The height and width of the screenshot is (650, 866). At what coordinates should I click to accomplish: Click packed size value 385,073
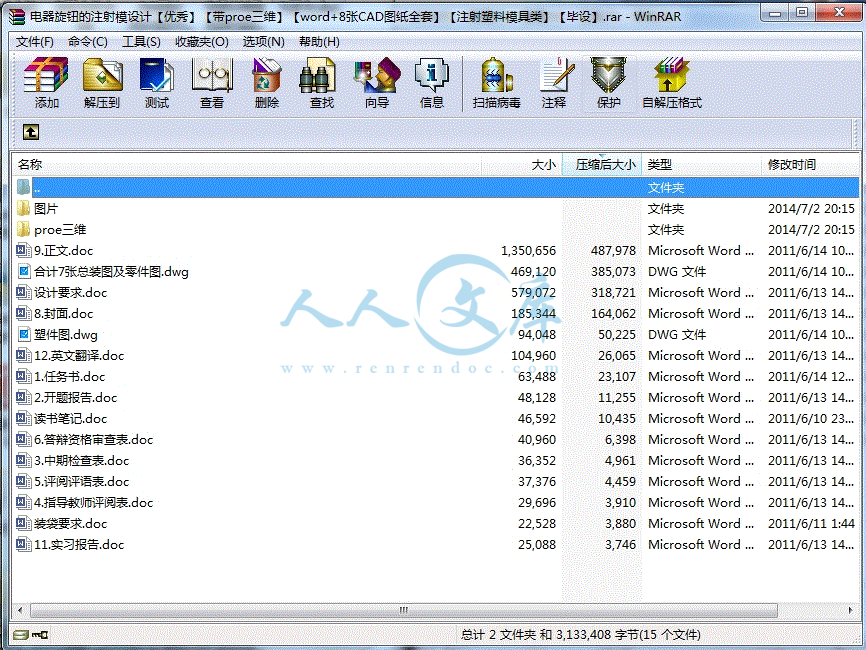[613, 271]
